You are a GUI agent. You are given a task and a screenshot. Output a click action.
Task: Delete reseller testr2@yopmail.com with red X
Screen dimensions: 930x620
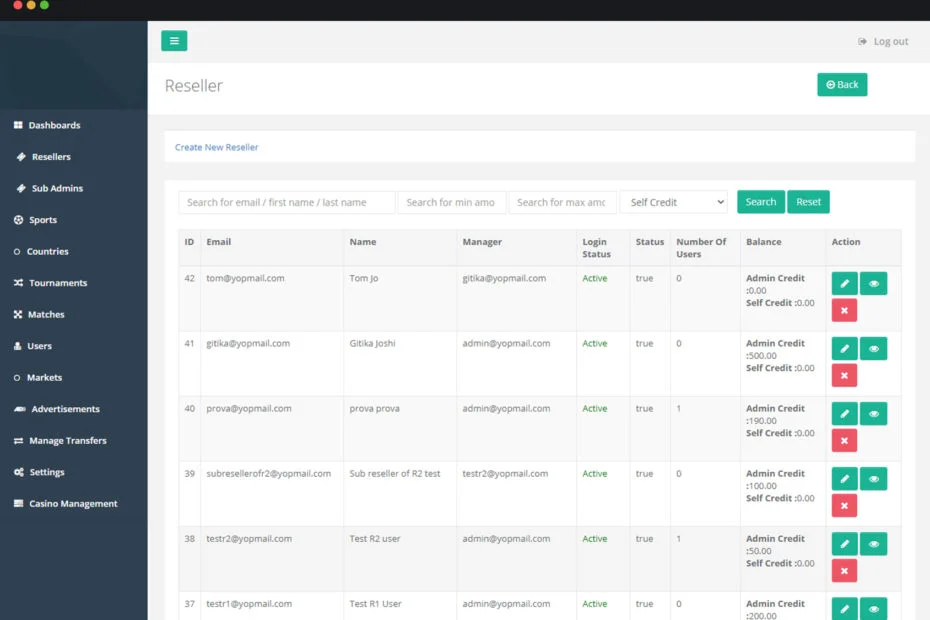(844, 571)
